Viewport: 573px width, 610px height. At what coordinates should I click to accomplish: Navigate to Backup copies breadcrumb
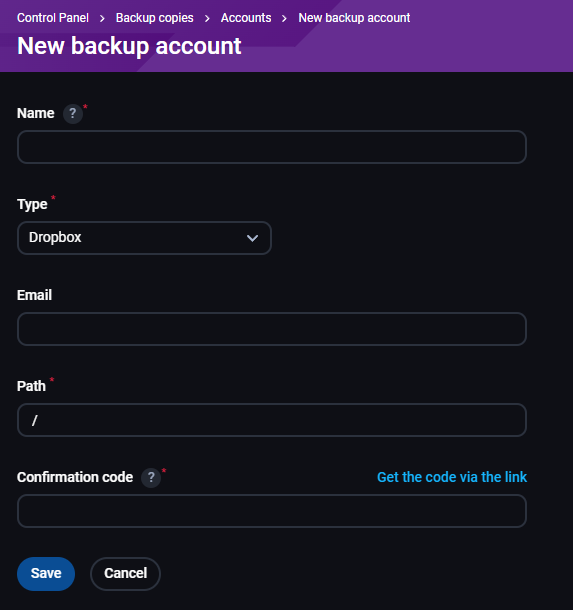154,18
